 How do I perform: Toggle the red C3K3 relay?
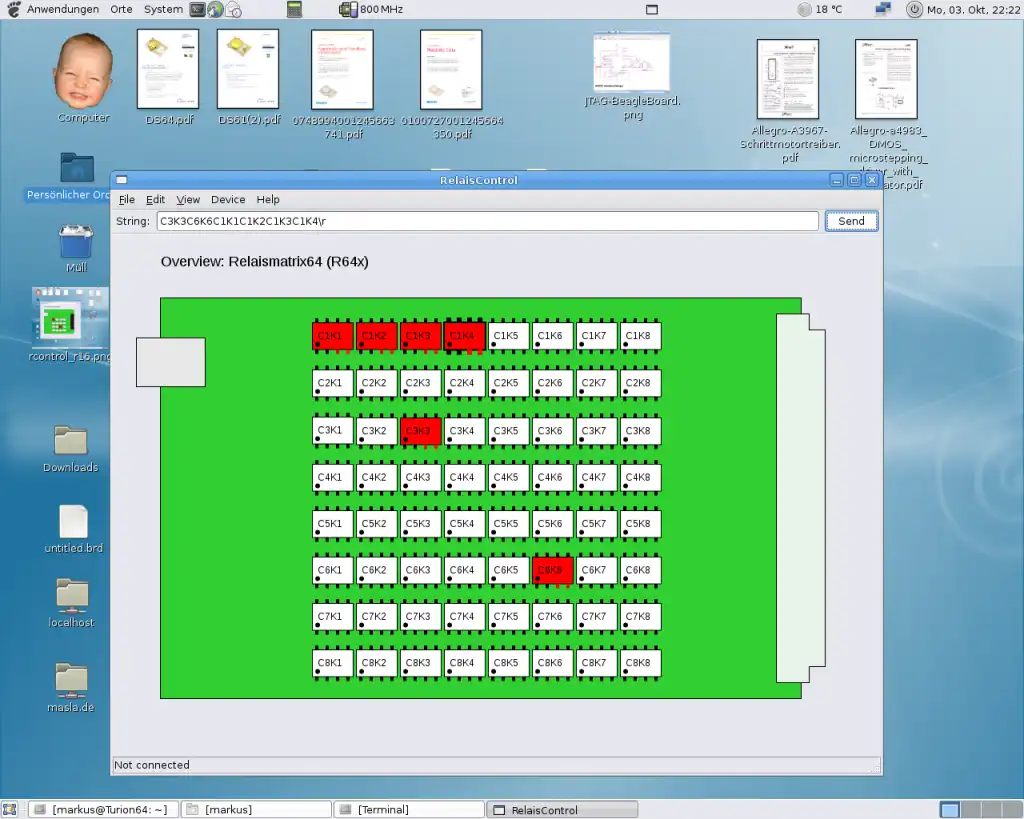click(x=421, y=431)
